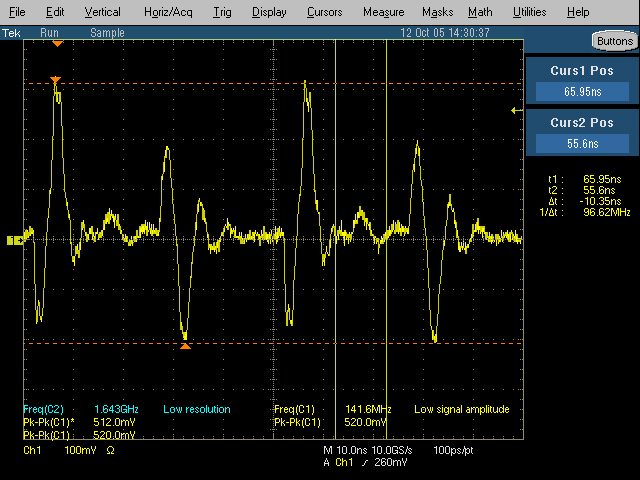Open the Cursors menu
The height and width of the screenshot is (480, 640).
pos(324,12)
